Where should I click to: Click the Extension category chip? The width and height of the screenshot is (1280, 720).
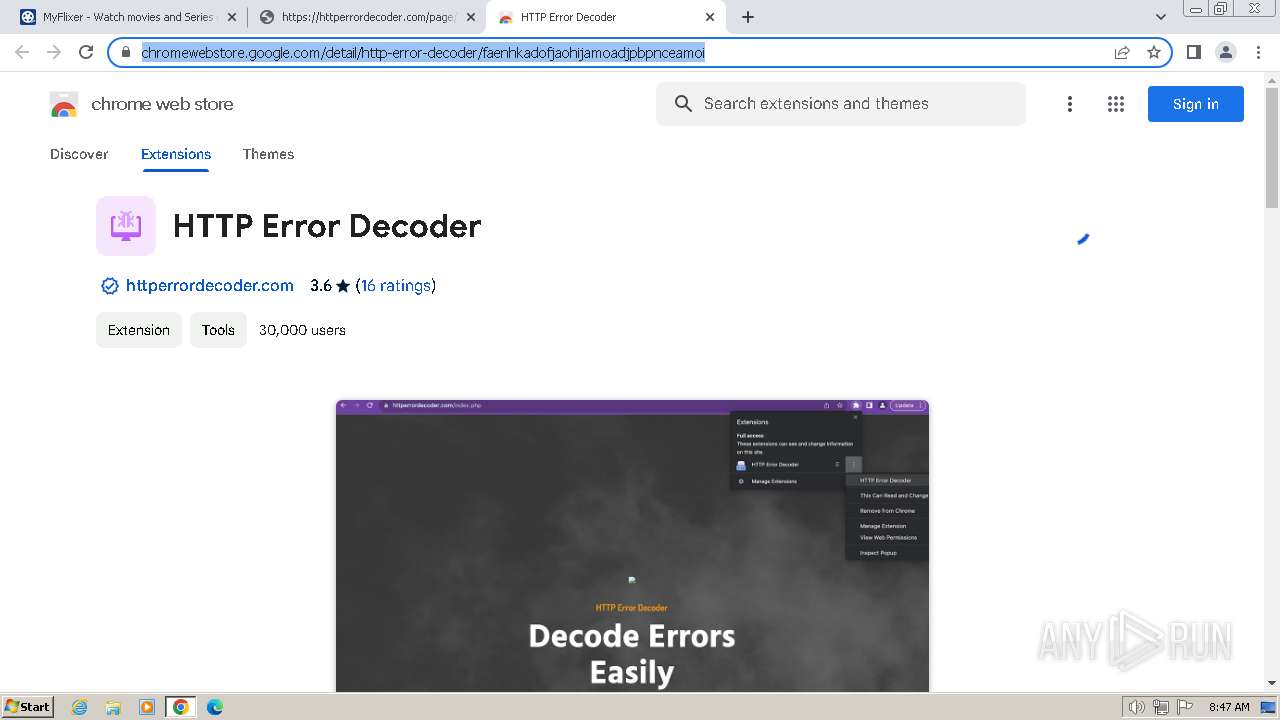pos(139,330)
